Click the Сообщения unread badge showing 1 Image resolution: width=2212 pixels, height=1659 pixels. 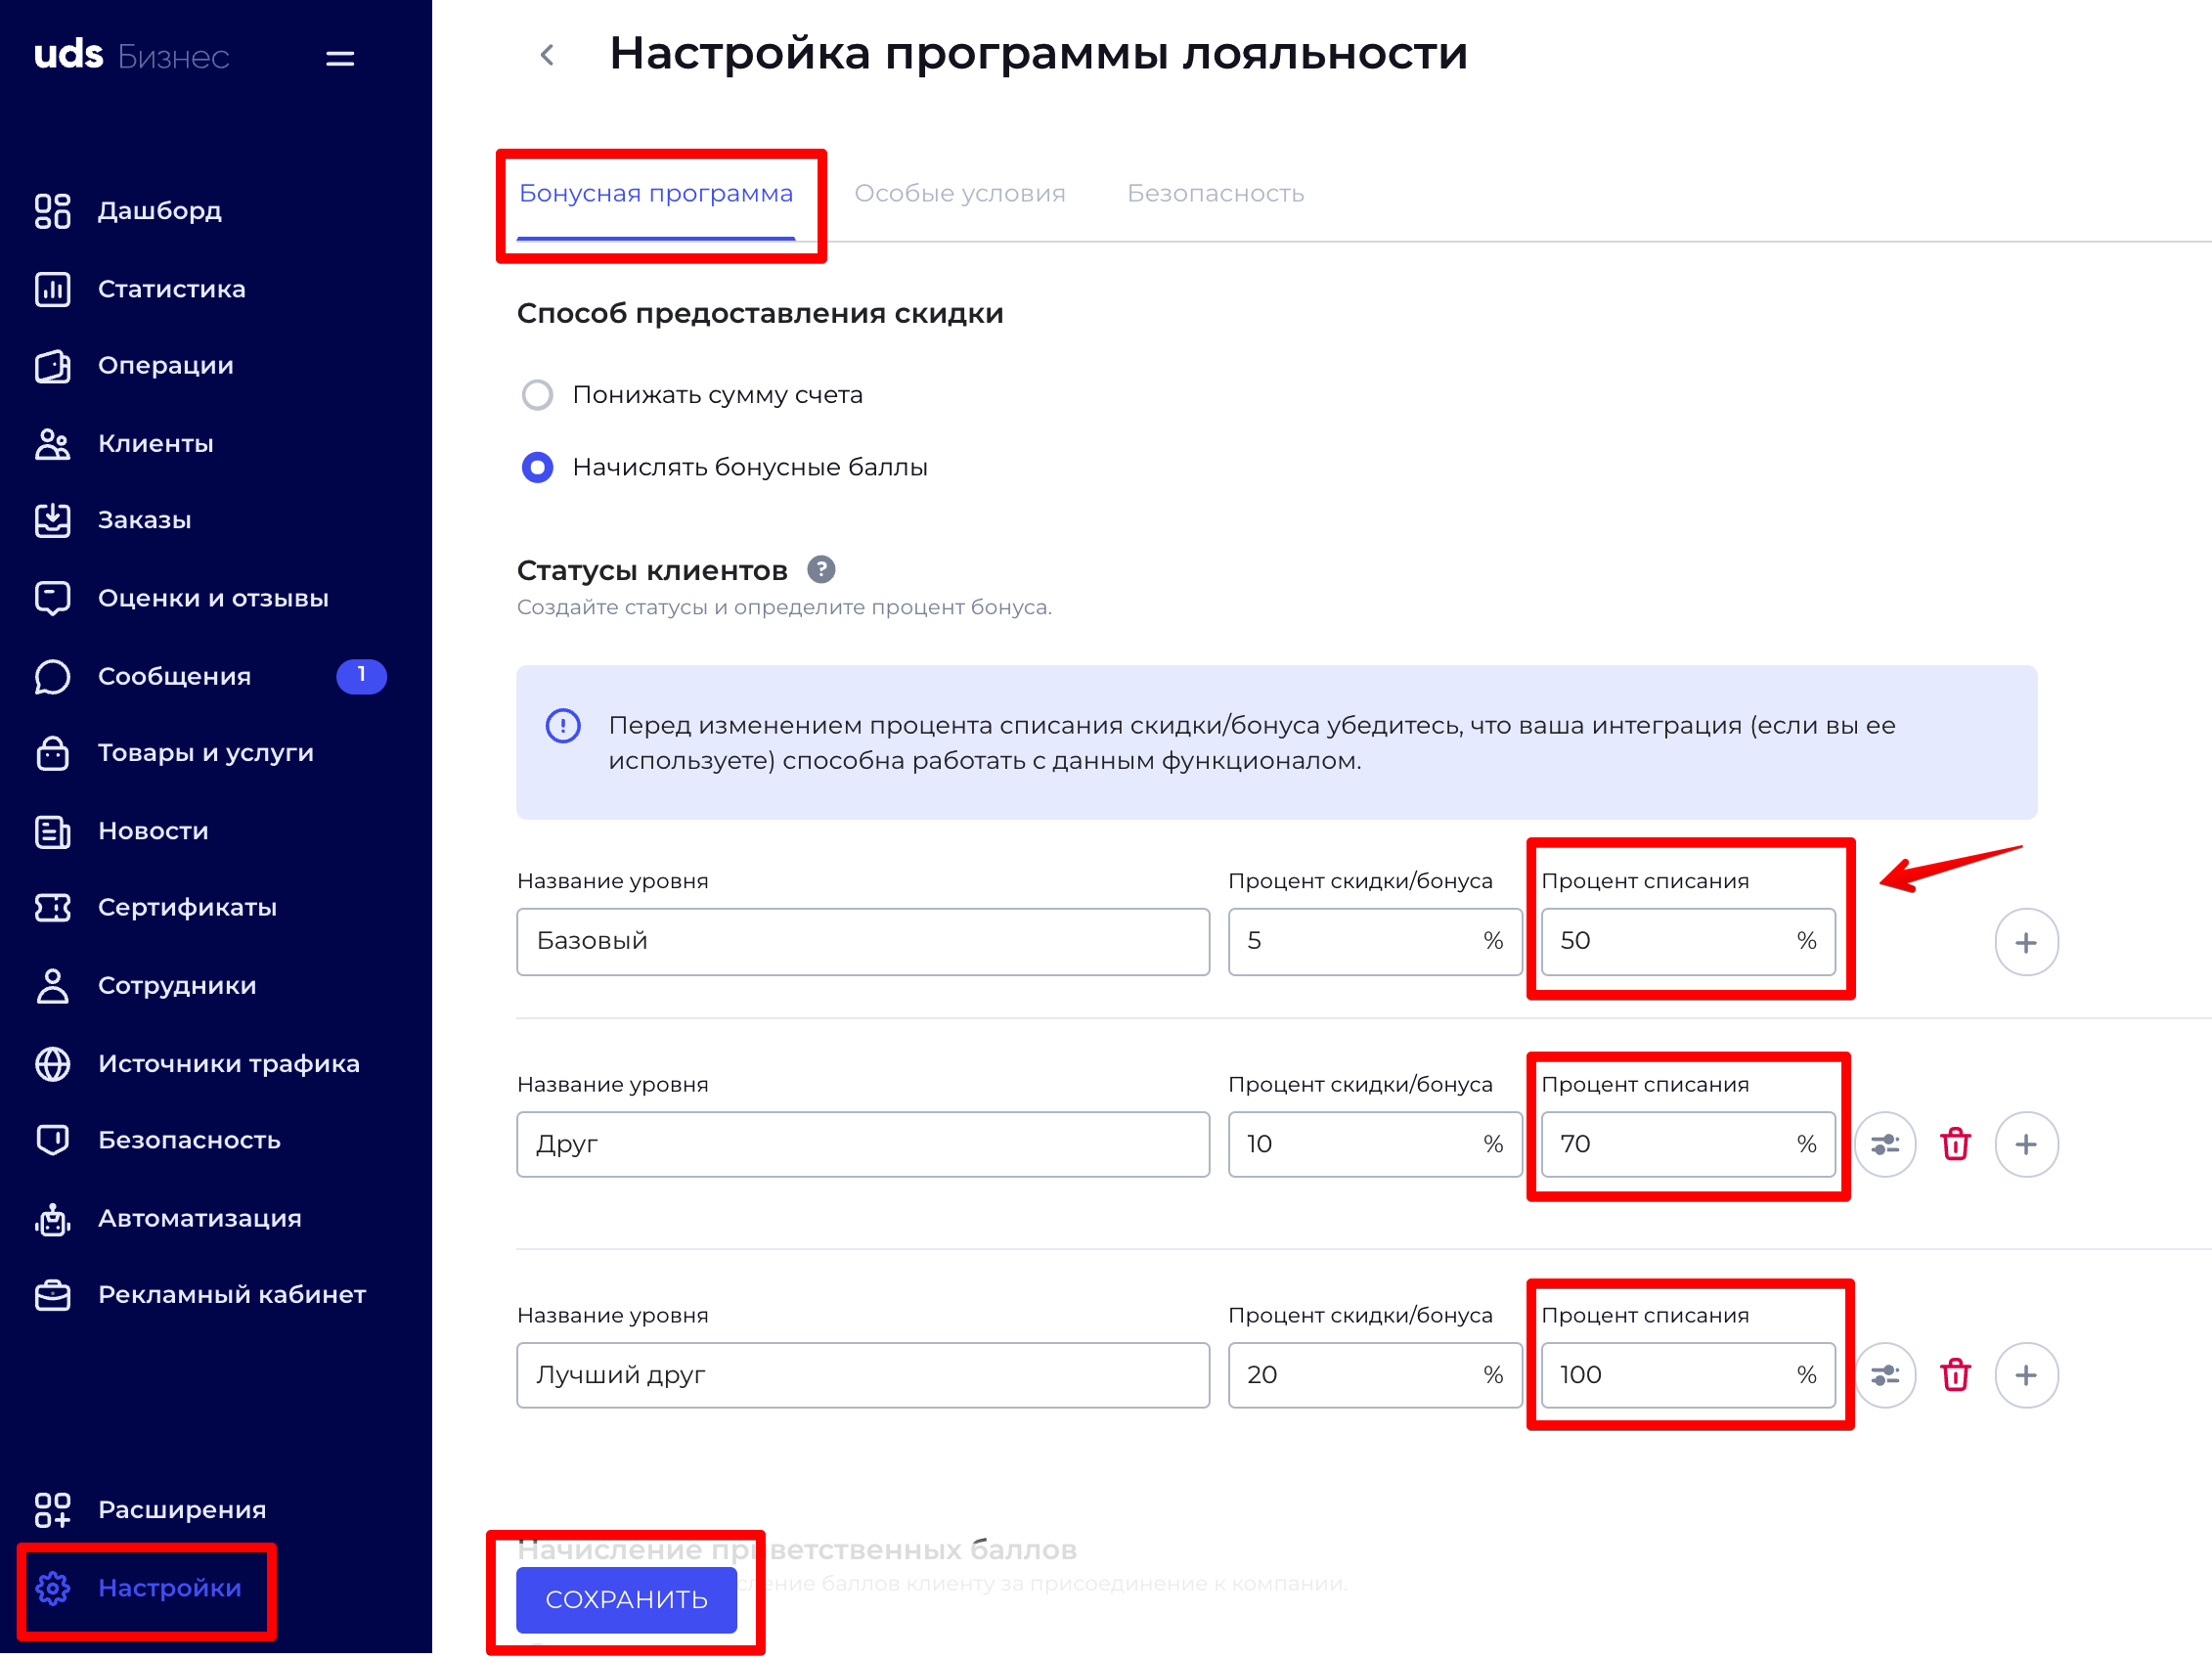(x=361, y=677)
